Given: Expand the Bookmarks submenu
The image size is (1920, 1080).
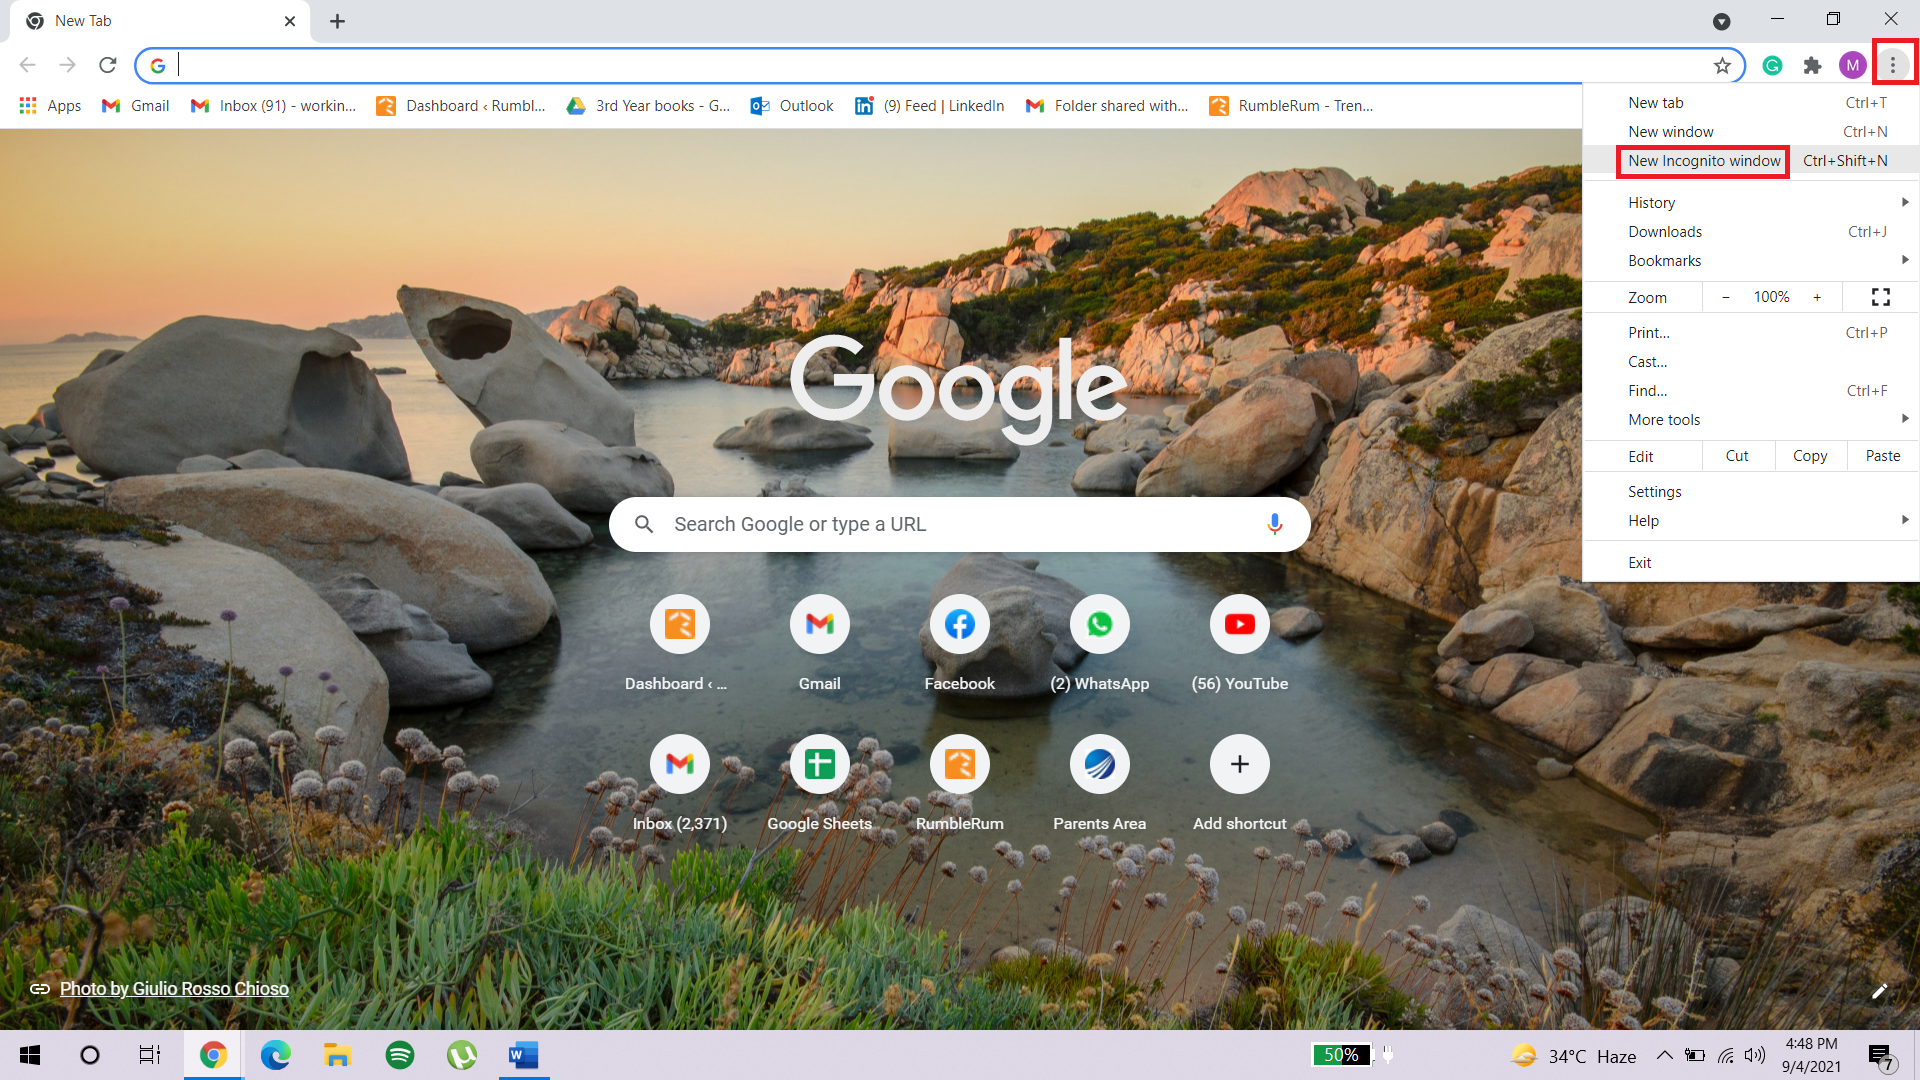Looking at the screenshot, I should pyautogui.click(x=1751, y=261).
